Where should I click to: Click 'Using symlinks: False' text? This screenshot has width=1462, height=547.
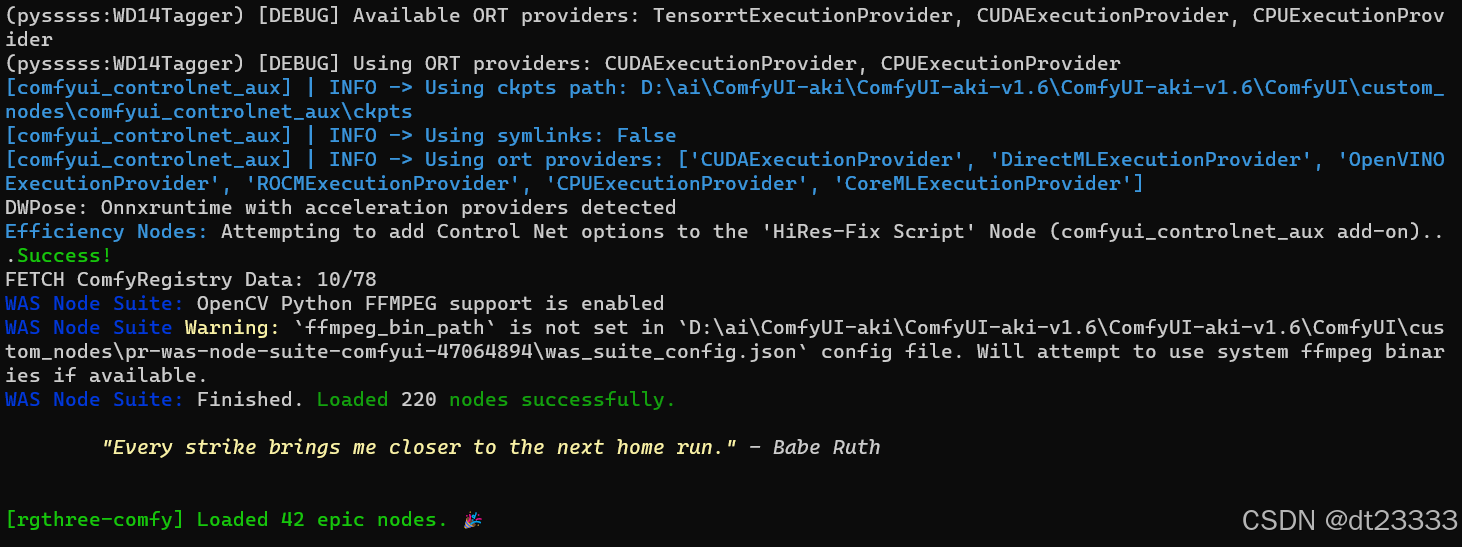pos(551,135)
